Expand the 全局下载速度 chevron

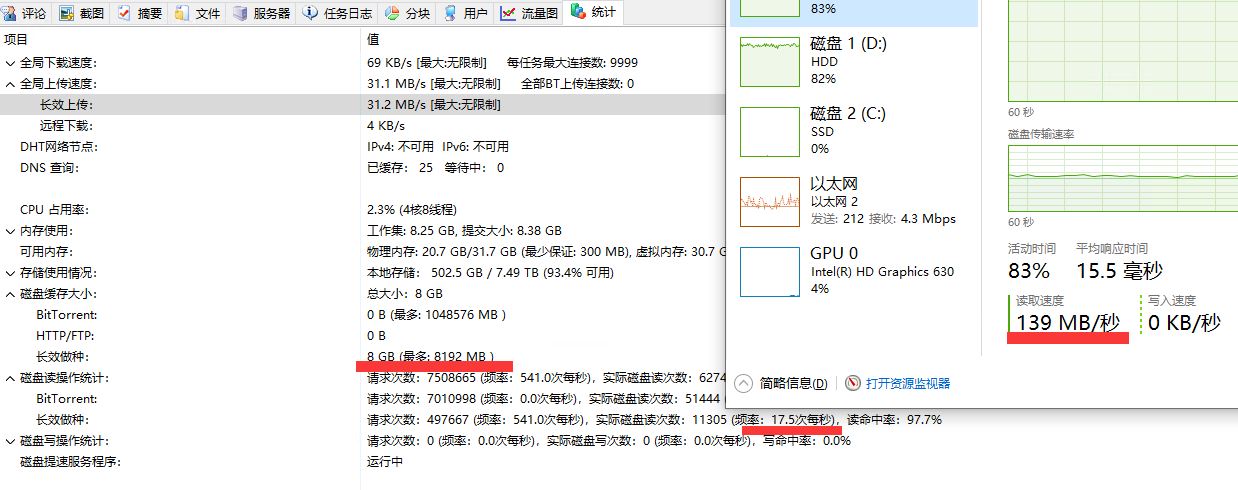(10, 62)
